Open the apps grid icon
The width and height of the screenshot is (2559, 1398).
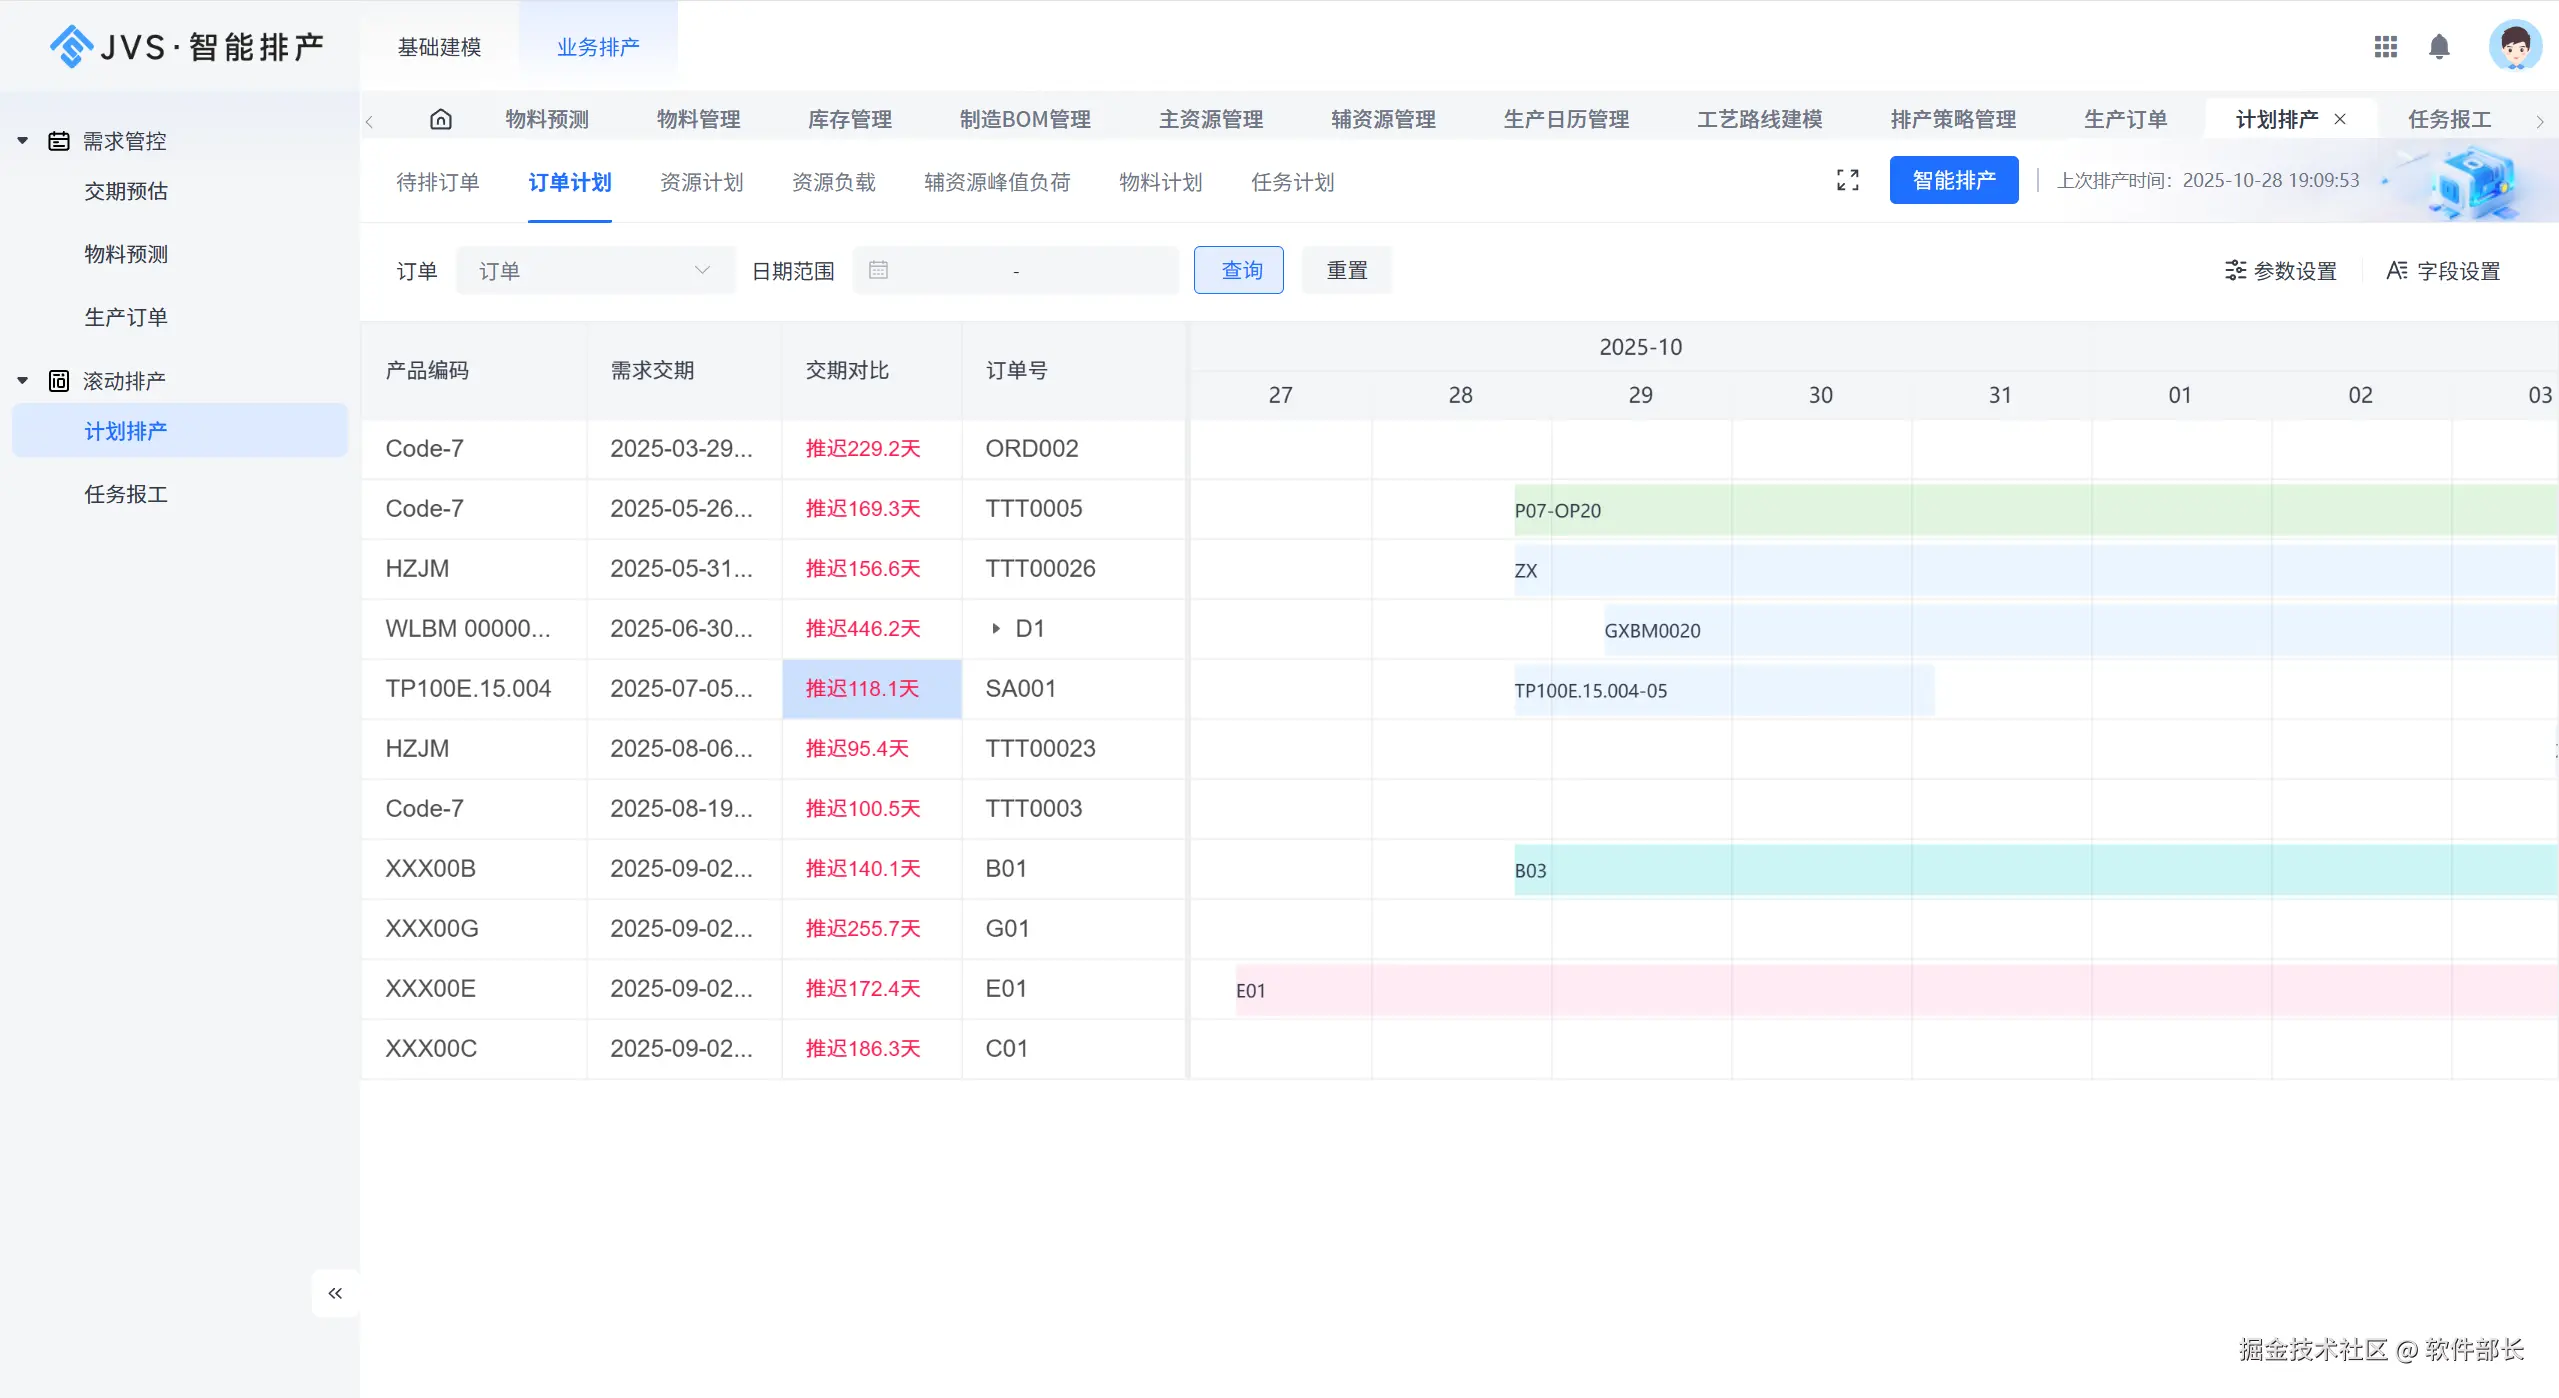[x=2385, y=47]
